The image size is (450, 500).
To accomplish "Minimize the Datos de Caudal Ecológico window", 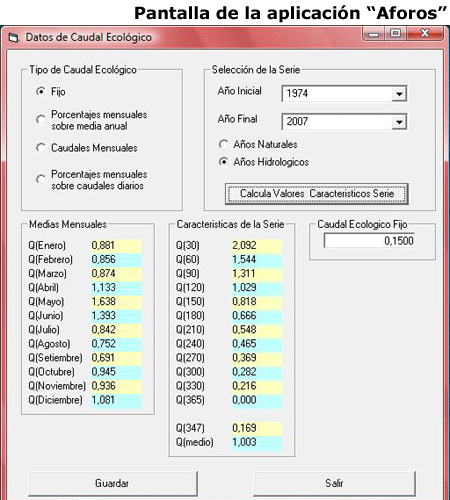I will click(374, 34).
